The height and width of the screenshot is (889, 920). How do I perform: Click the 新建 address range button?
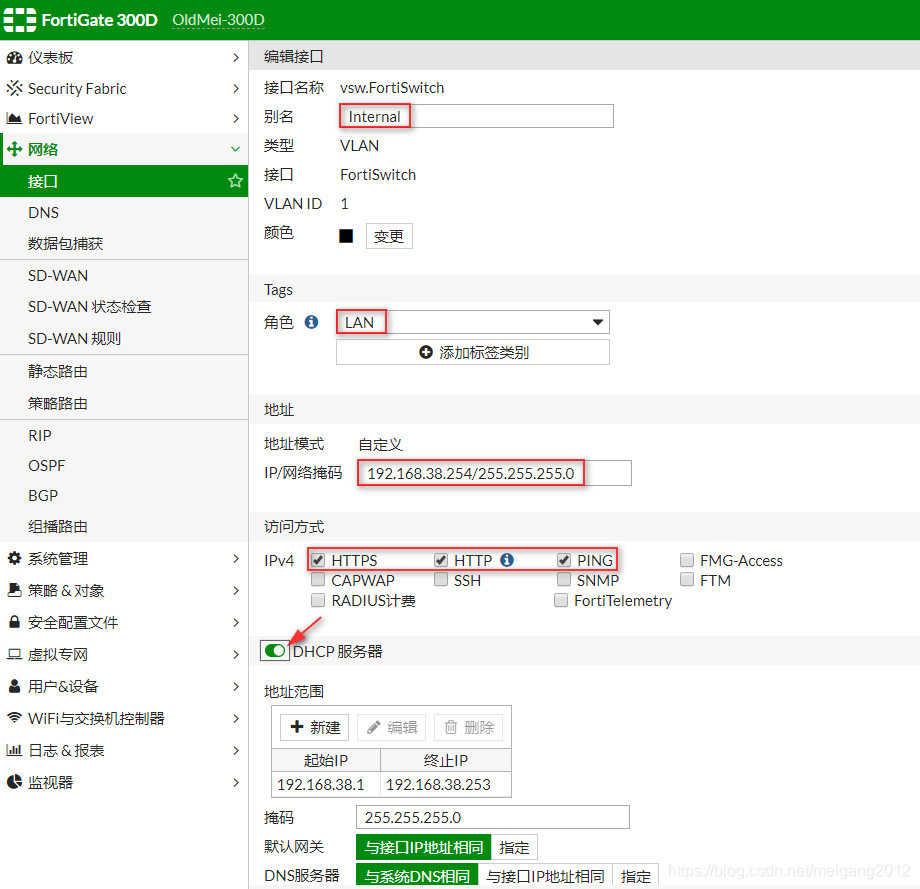[314, 727]
